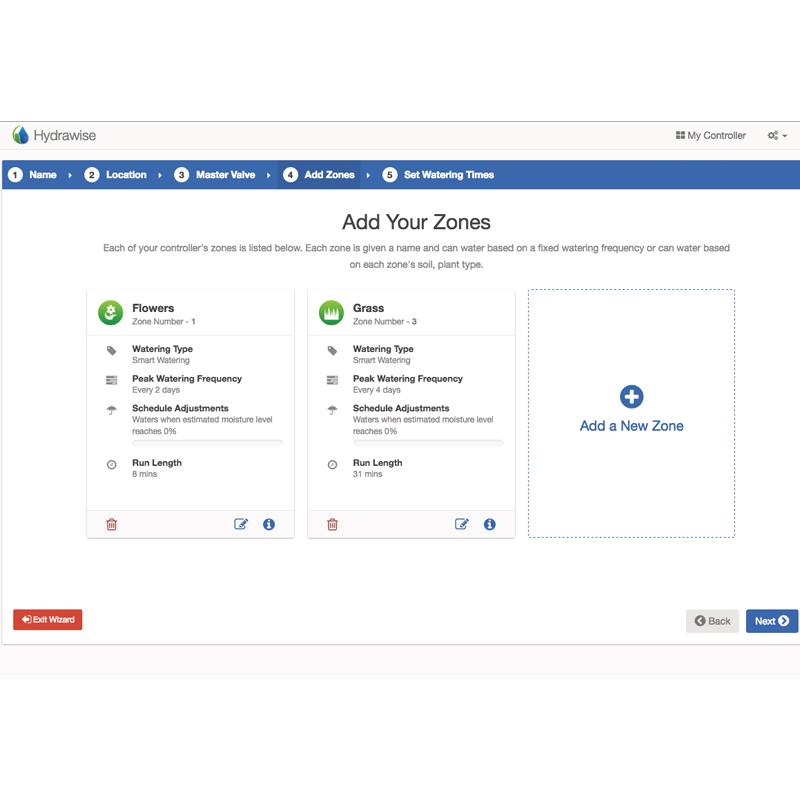Open the settings gear dropdown
This screenshot has width=800, height=800.
coord(777,136)
